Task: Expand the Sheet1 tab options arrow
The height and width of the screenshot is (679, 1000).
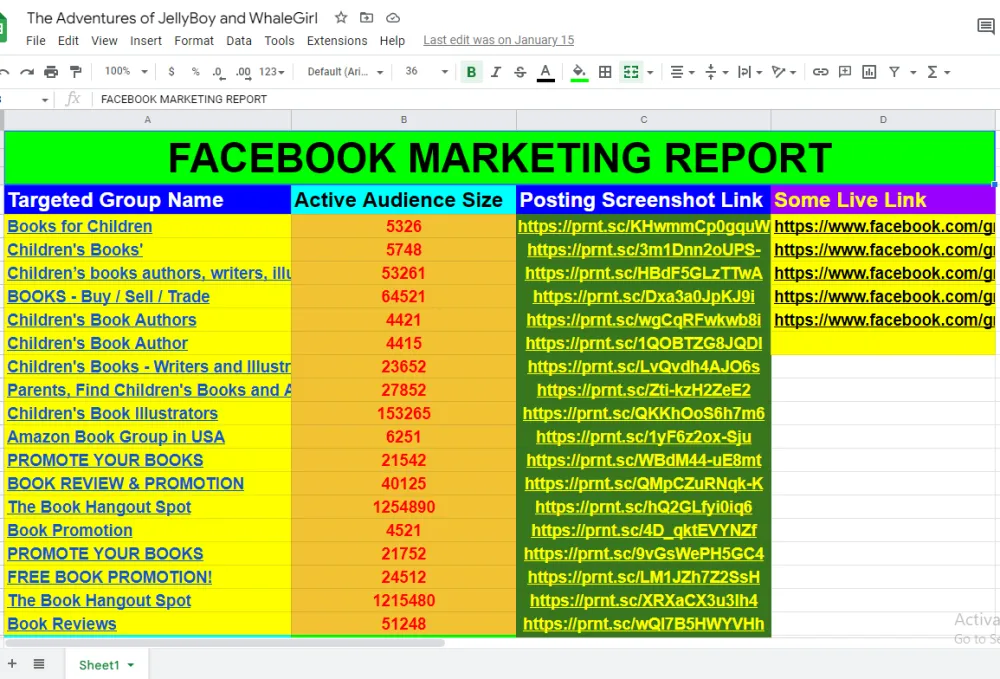Action: coord(131,665)
